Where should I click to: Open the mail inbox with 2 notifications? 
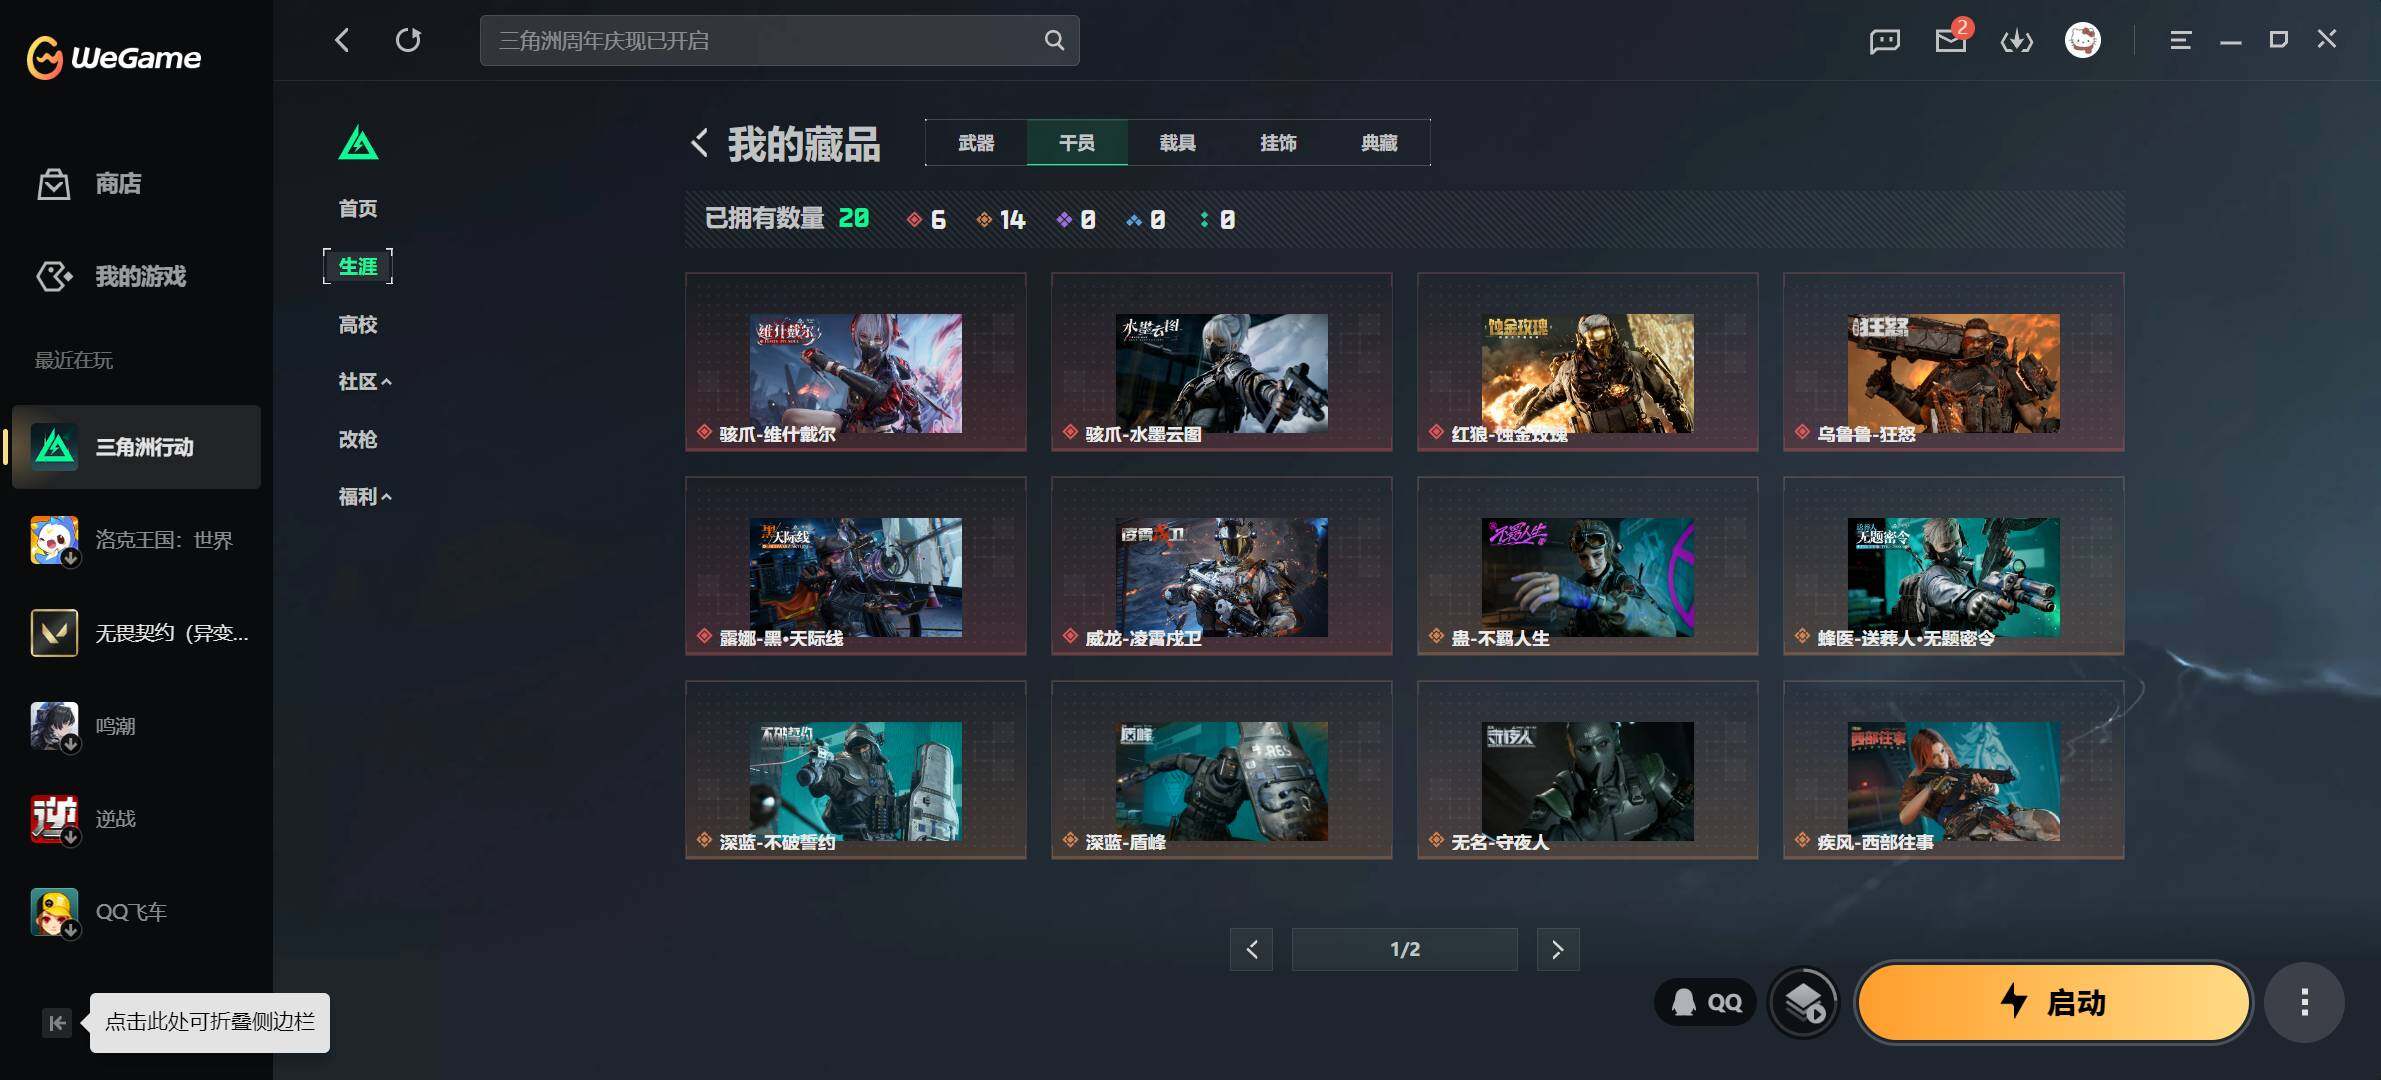1951,40
